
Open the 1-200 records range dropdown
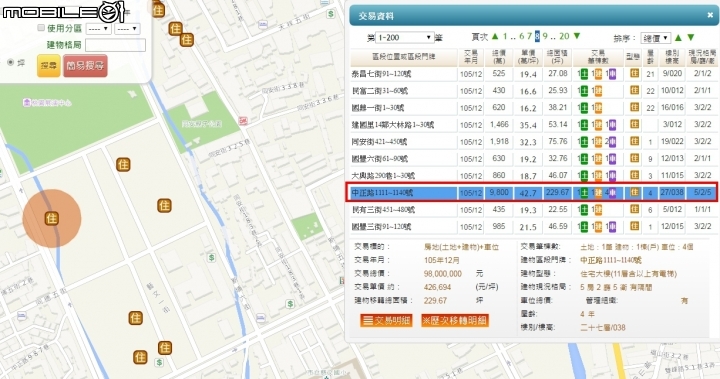[x=404, y=38]
